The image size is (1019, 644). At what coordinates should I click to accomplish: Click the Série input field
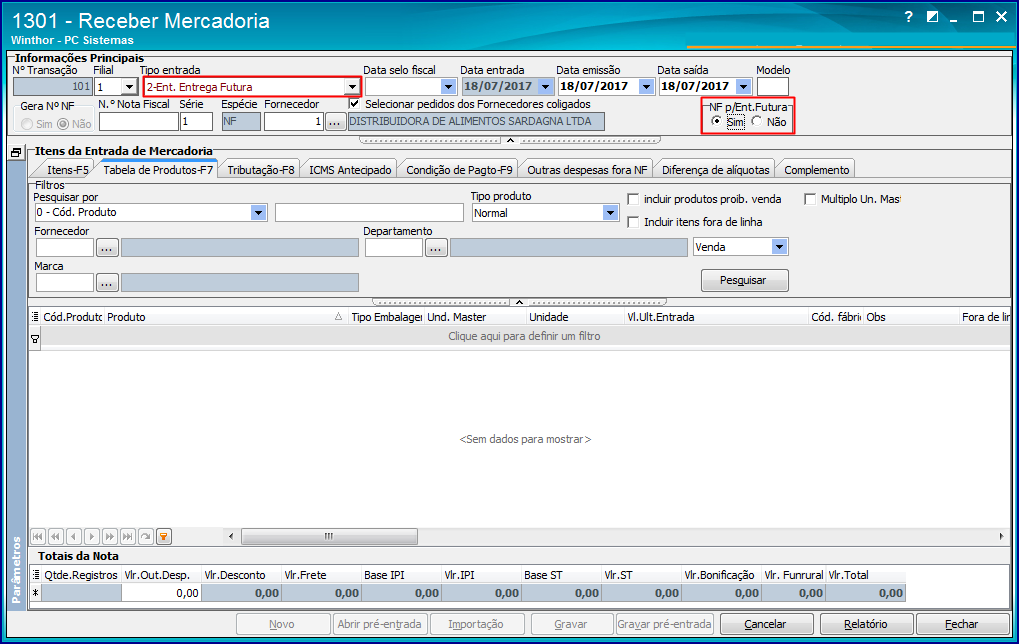tap(196, 122)
